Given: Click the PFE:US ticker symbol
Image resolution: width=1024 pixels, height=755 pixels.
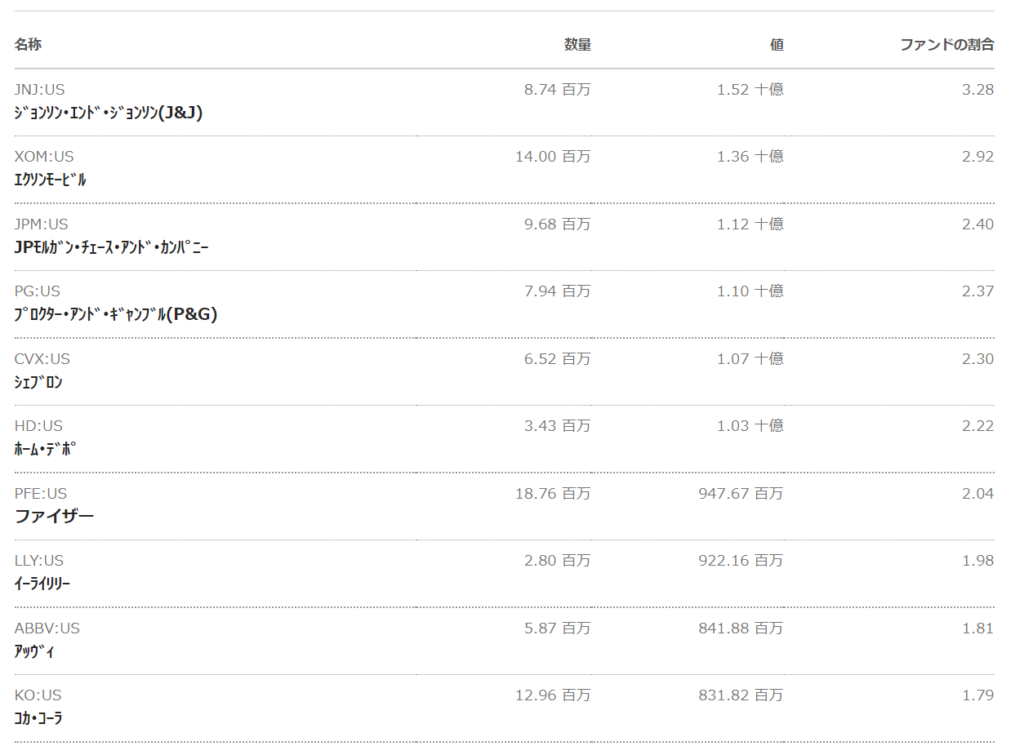Looking at the screenshot, I should [x=41, y=493].
